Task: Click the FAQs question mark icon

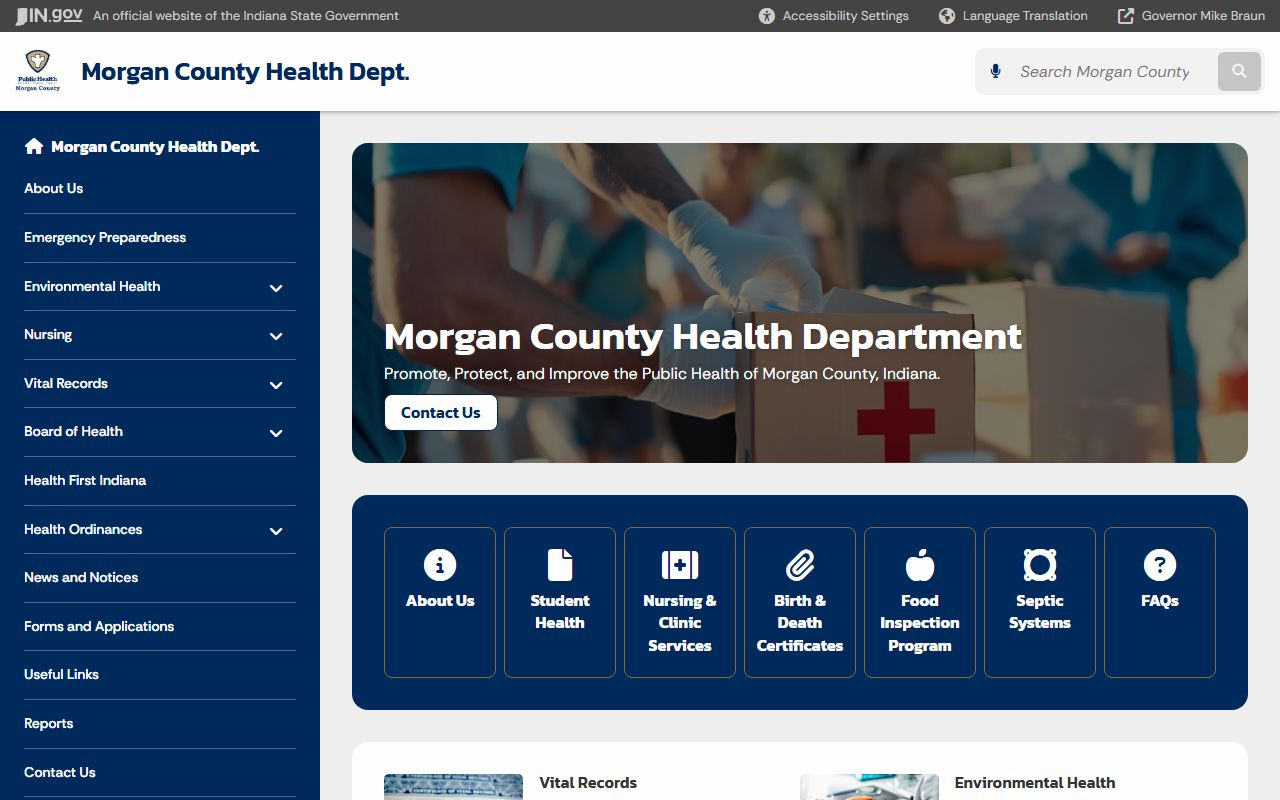Action: 1160,565
